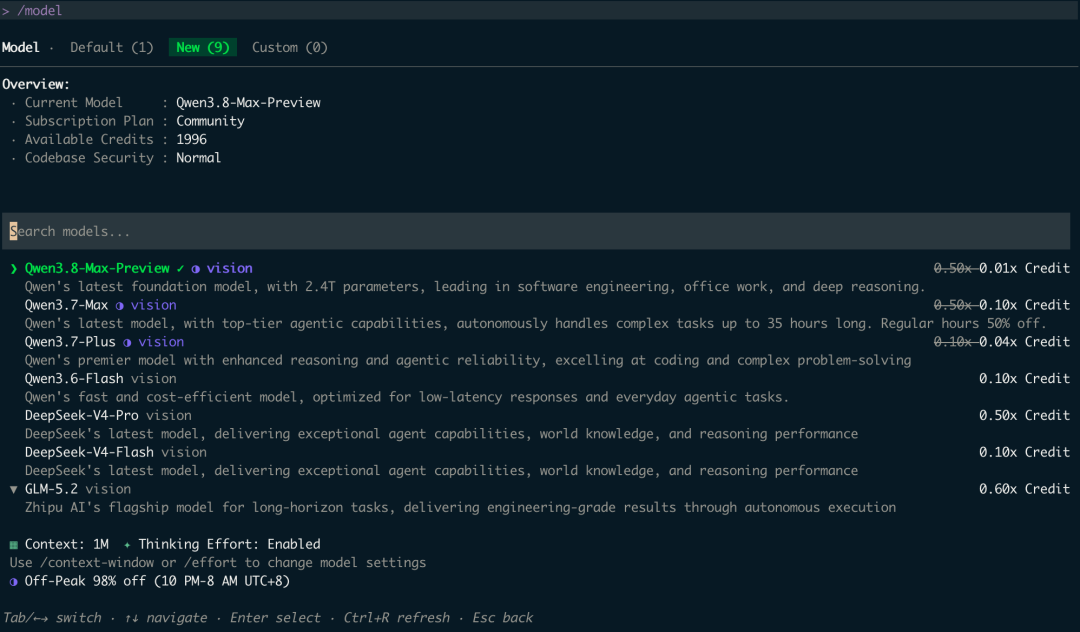Switch to the Custom (0) tab
Screen dimensions: 1080x632
point(289,48)
